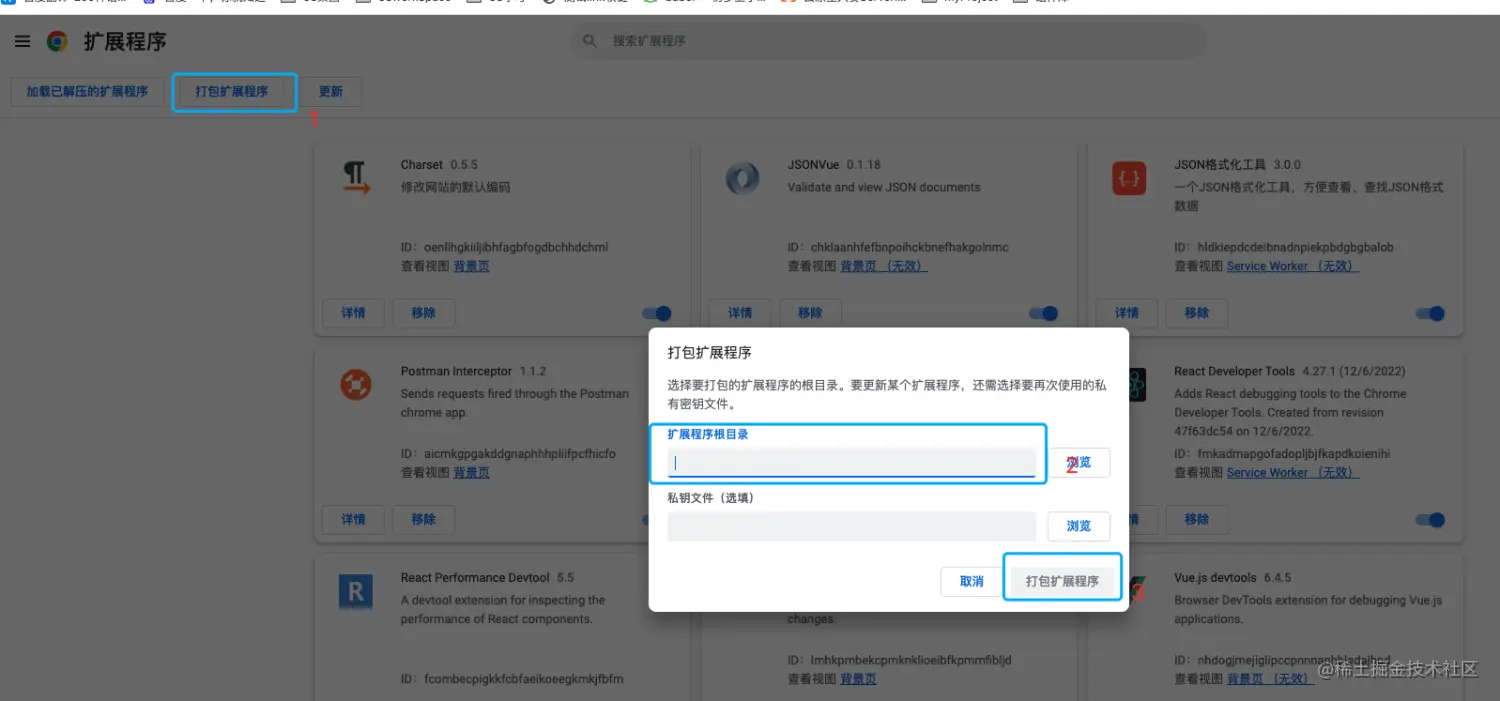Image resolution: width=1500 pixels, height=701 pixels.
Task: Click the Postman Interceptor orange icon
Action: click(356, 384)
